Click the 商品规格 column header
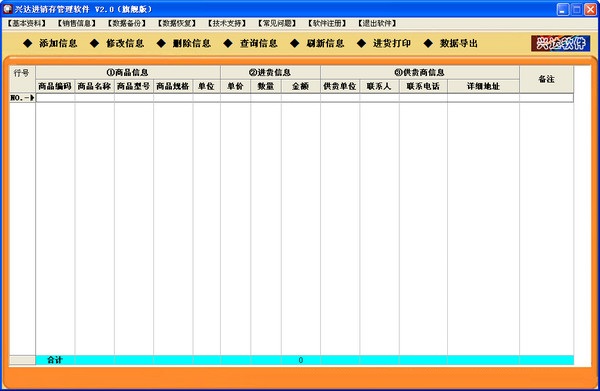The width and height of the screenshot is (600, 391). click(x=173, y=86)
